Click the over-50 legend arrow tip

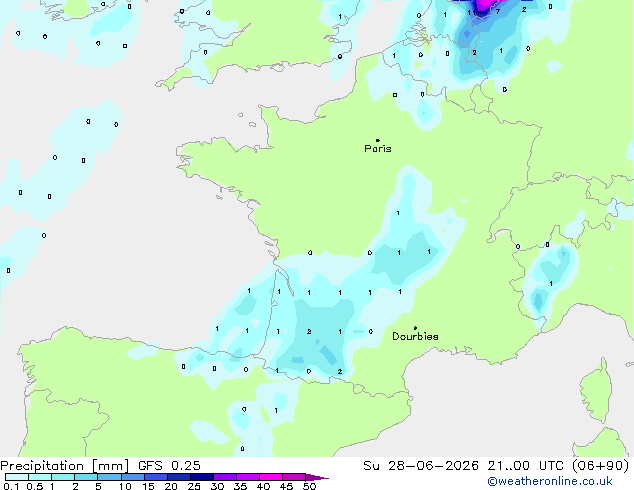coord(317,477)
